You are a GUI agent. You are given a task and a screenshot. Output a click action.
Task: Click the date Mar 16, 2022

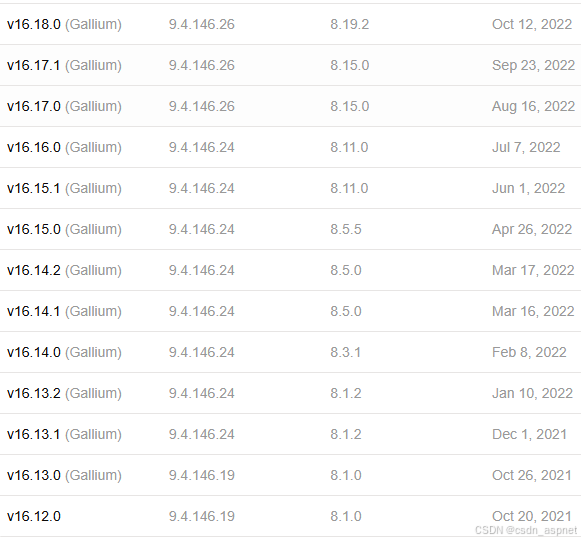coord(533,312)
